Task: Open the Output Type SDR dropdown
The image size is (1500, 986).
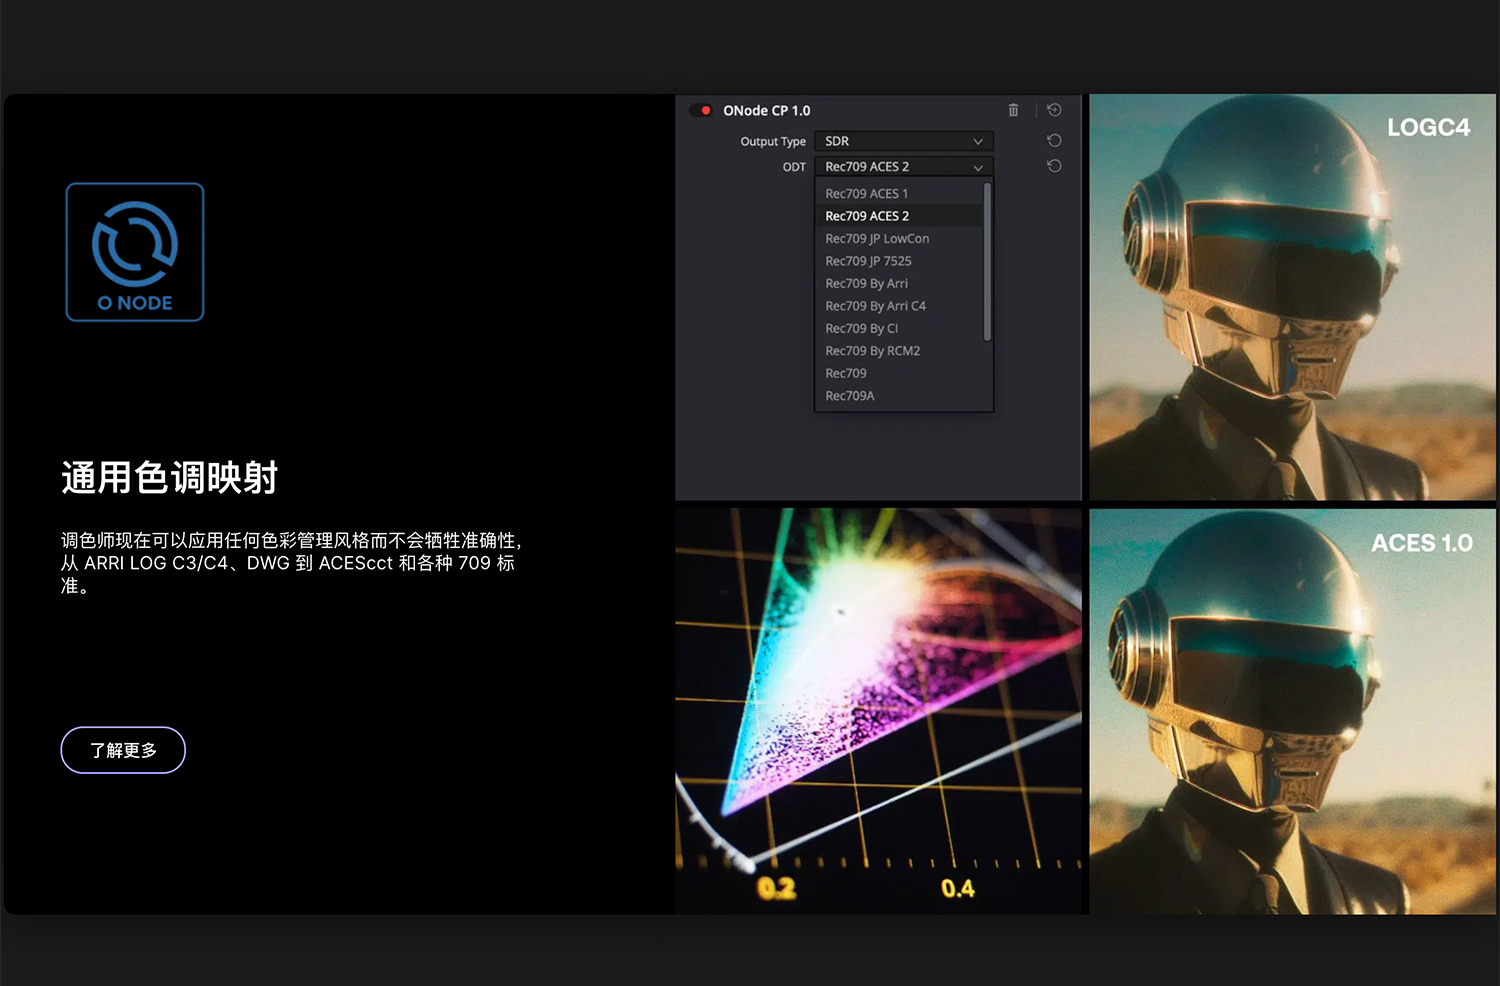Action: (x=902, y=141)
